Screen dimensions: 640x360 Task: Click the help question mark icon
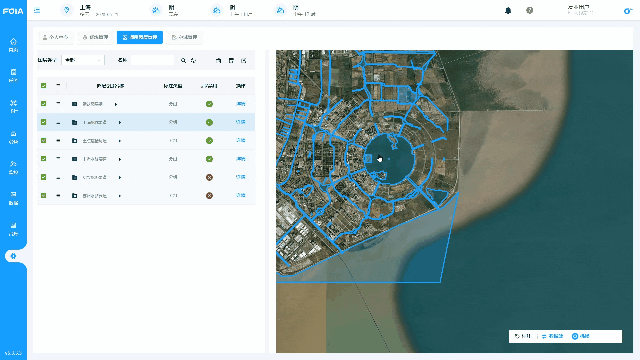coord(529,10)
